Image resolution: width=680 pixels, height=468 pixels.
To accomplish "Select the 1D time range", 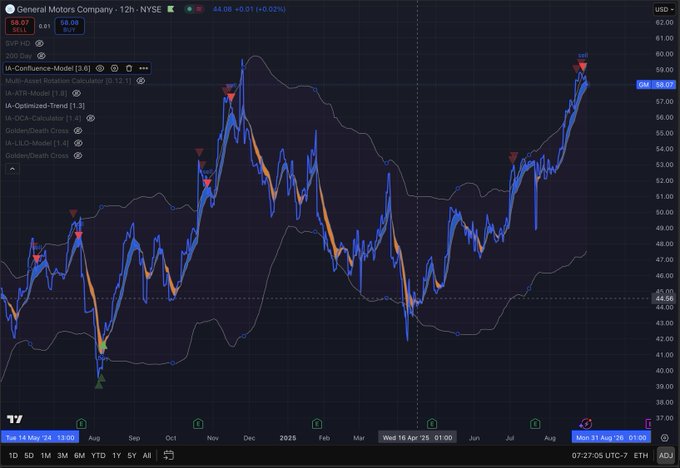I will (x=13, y=455).
